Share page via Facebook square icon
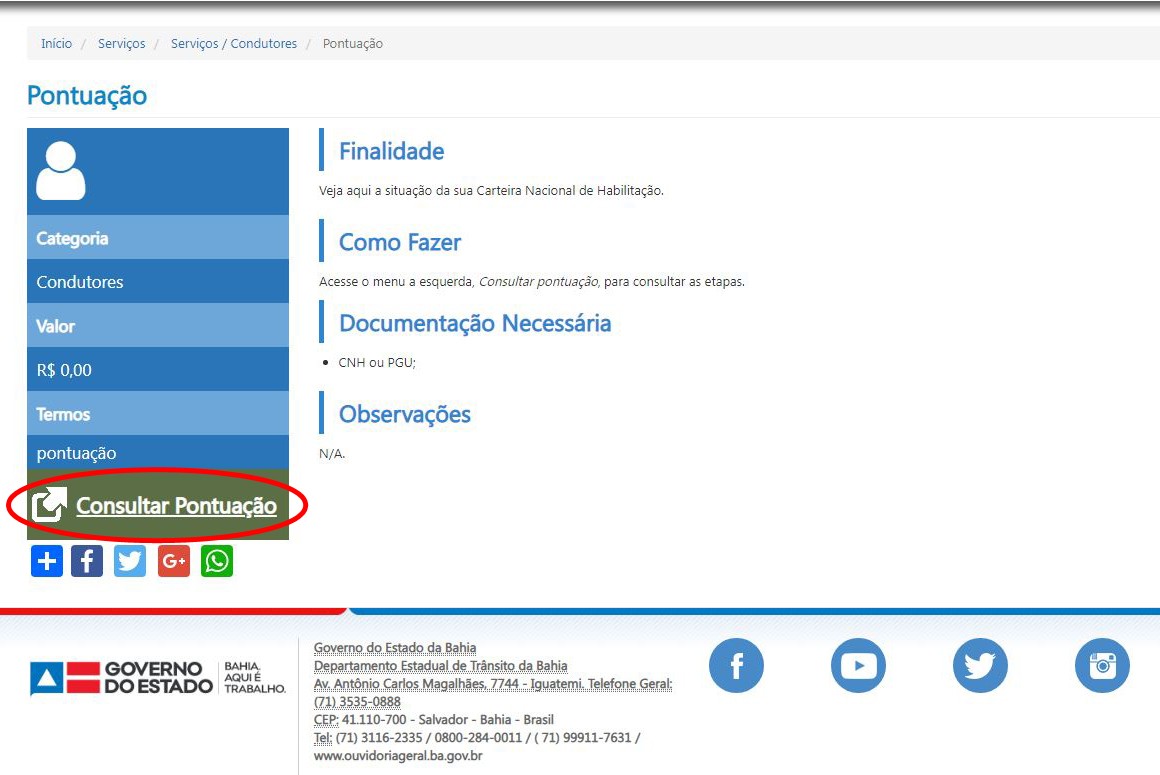Screen dimensions: 1160x775 click(87, 561)
